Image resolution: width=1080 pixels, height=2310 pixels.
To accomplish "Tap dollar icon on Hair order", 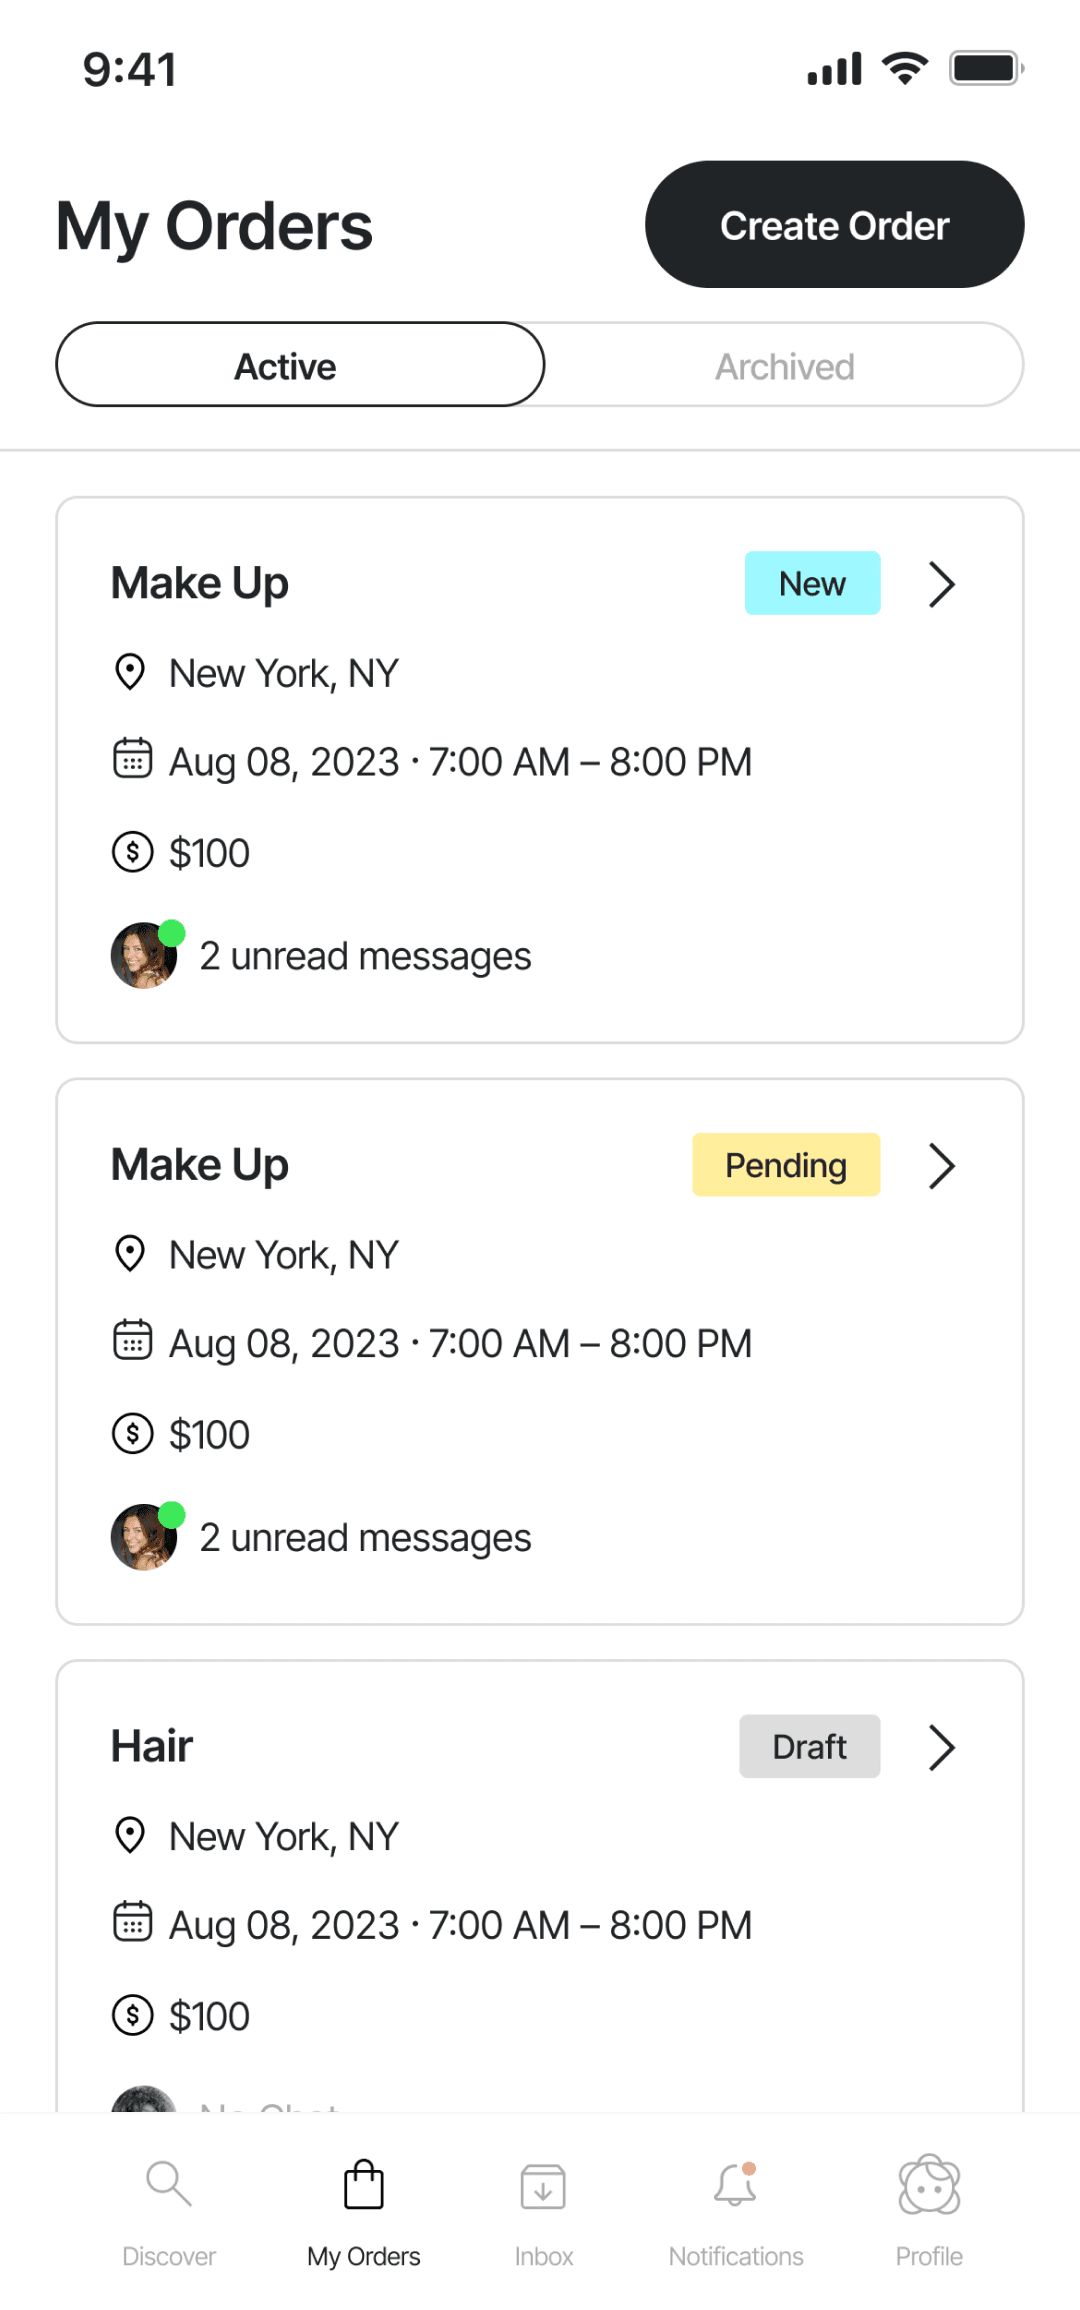I will pos(132,2015).
